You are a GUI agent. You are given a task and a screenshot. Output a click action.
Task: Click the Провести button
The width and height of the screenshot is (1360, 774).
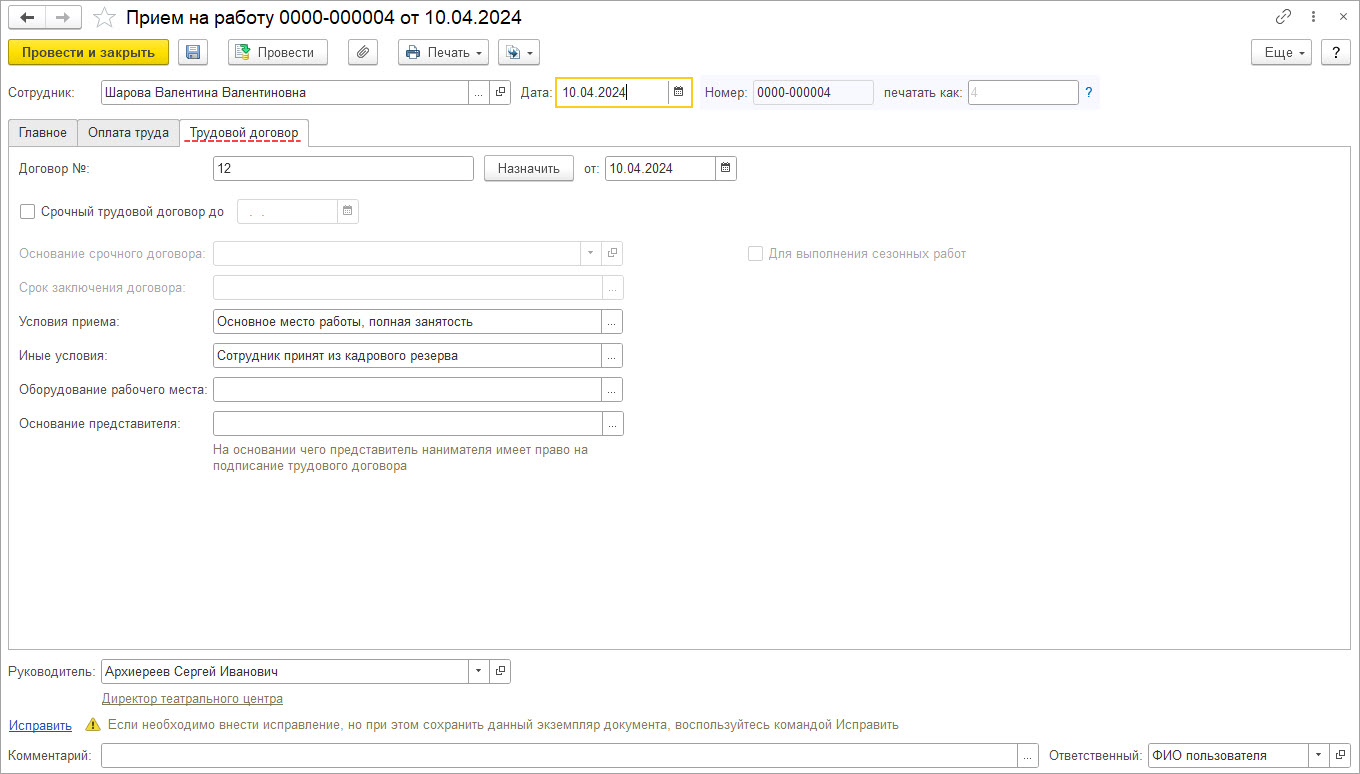[x=278, y=53]
